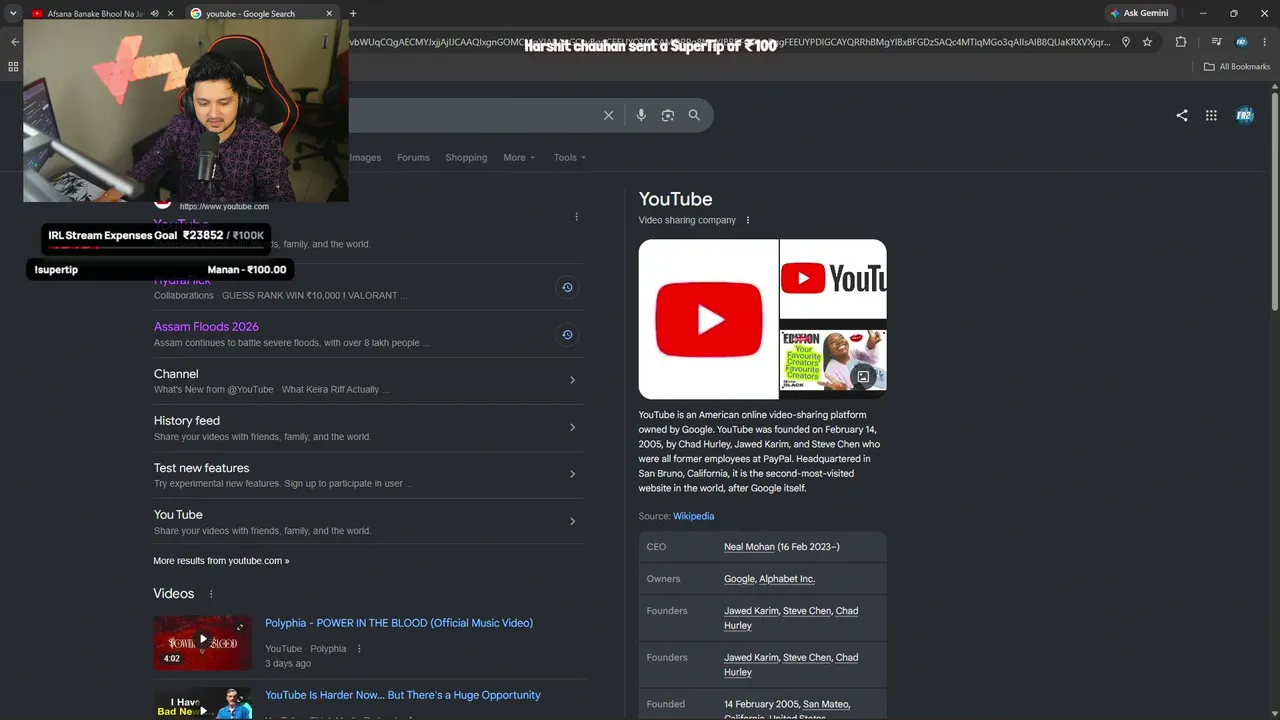
Task: Click the address bar URL field
Action: point(730,42)
